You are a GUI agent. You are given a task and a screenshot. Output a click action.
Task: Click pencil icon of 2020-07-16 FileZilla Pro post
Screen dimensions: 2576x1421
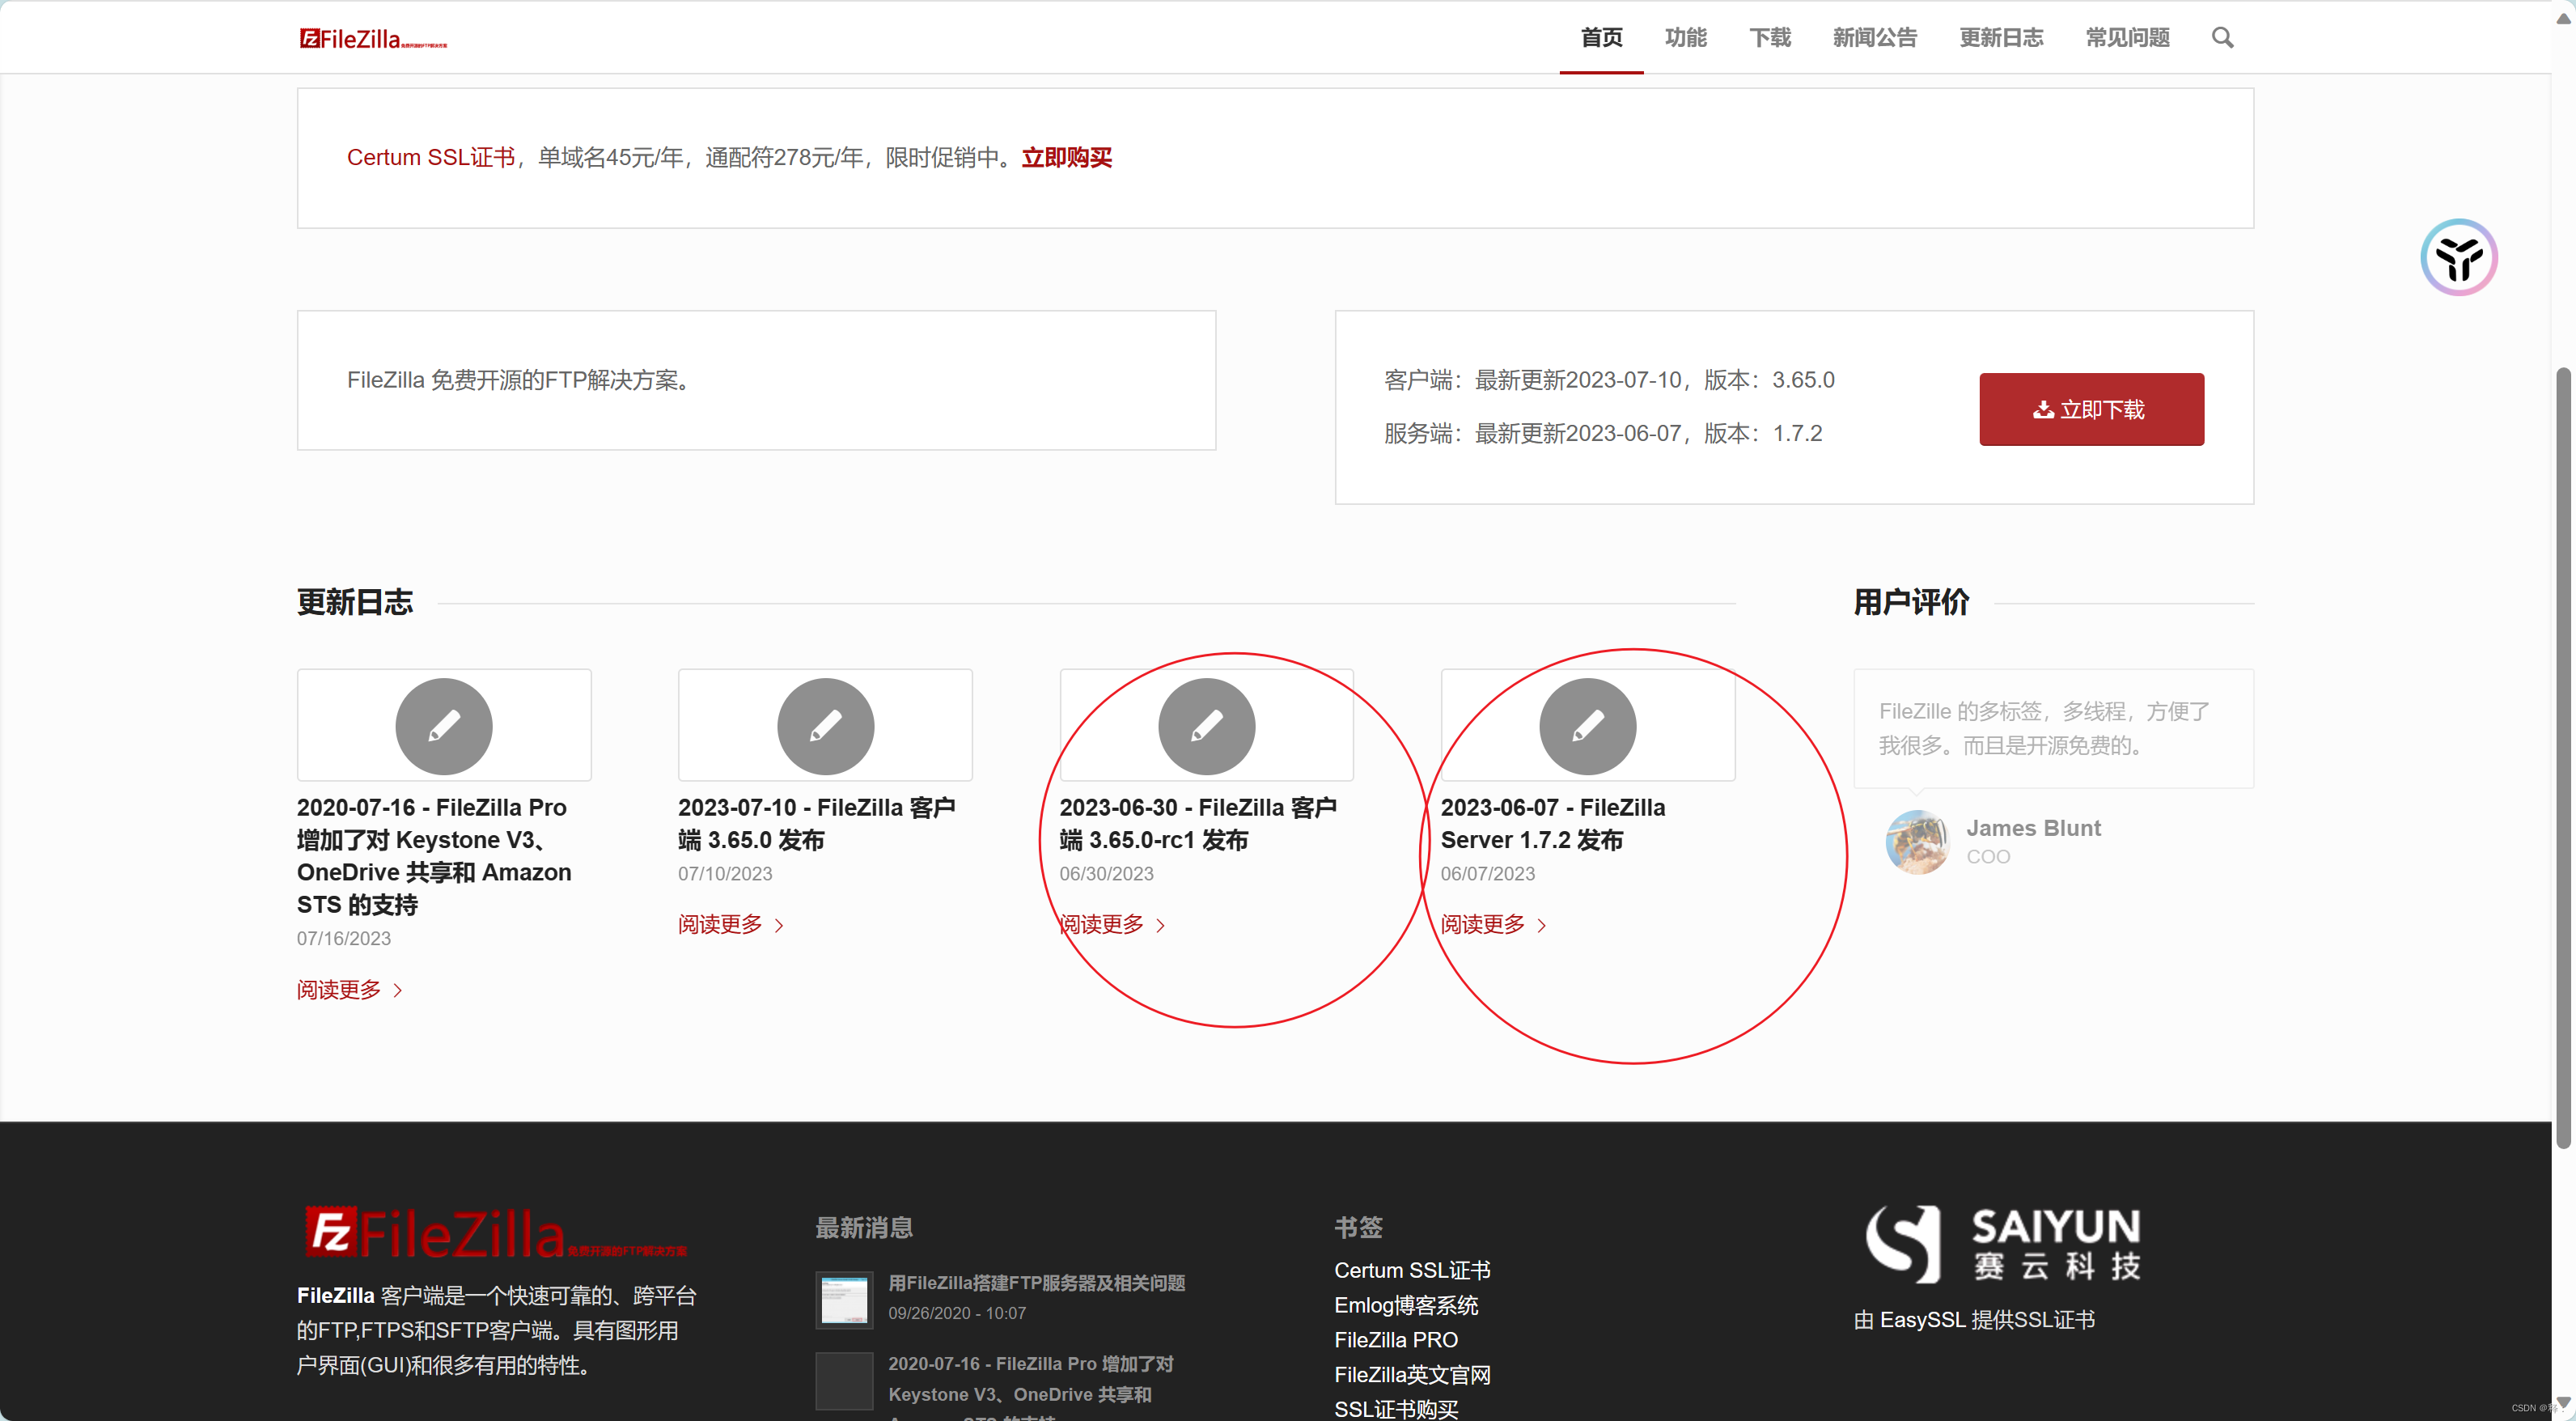[444, 726]
